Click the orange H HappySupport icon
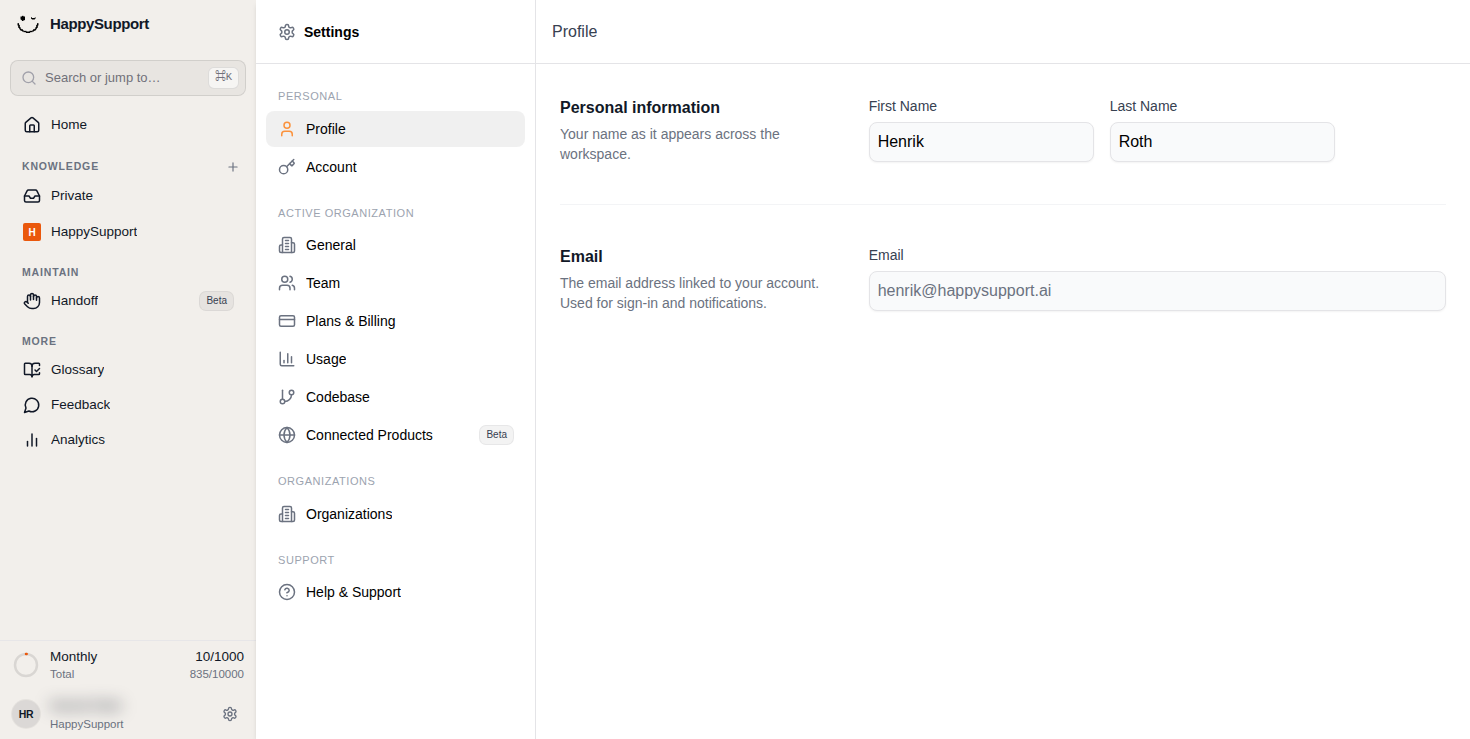 32,232
